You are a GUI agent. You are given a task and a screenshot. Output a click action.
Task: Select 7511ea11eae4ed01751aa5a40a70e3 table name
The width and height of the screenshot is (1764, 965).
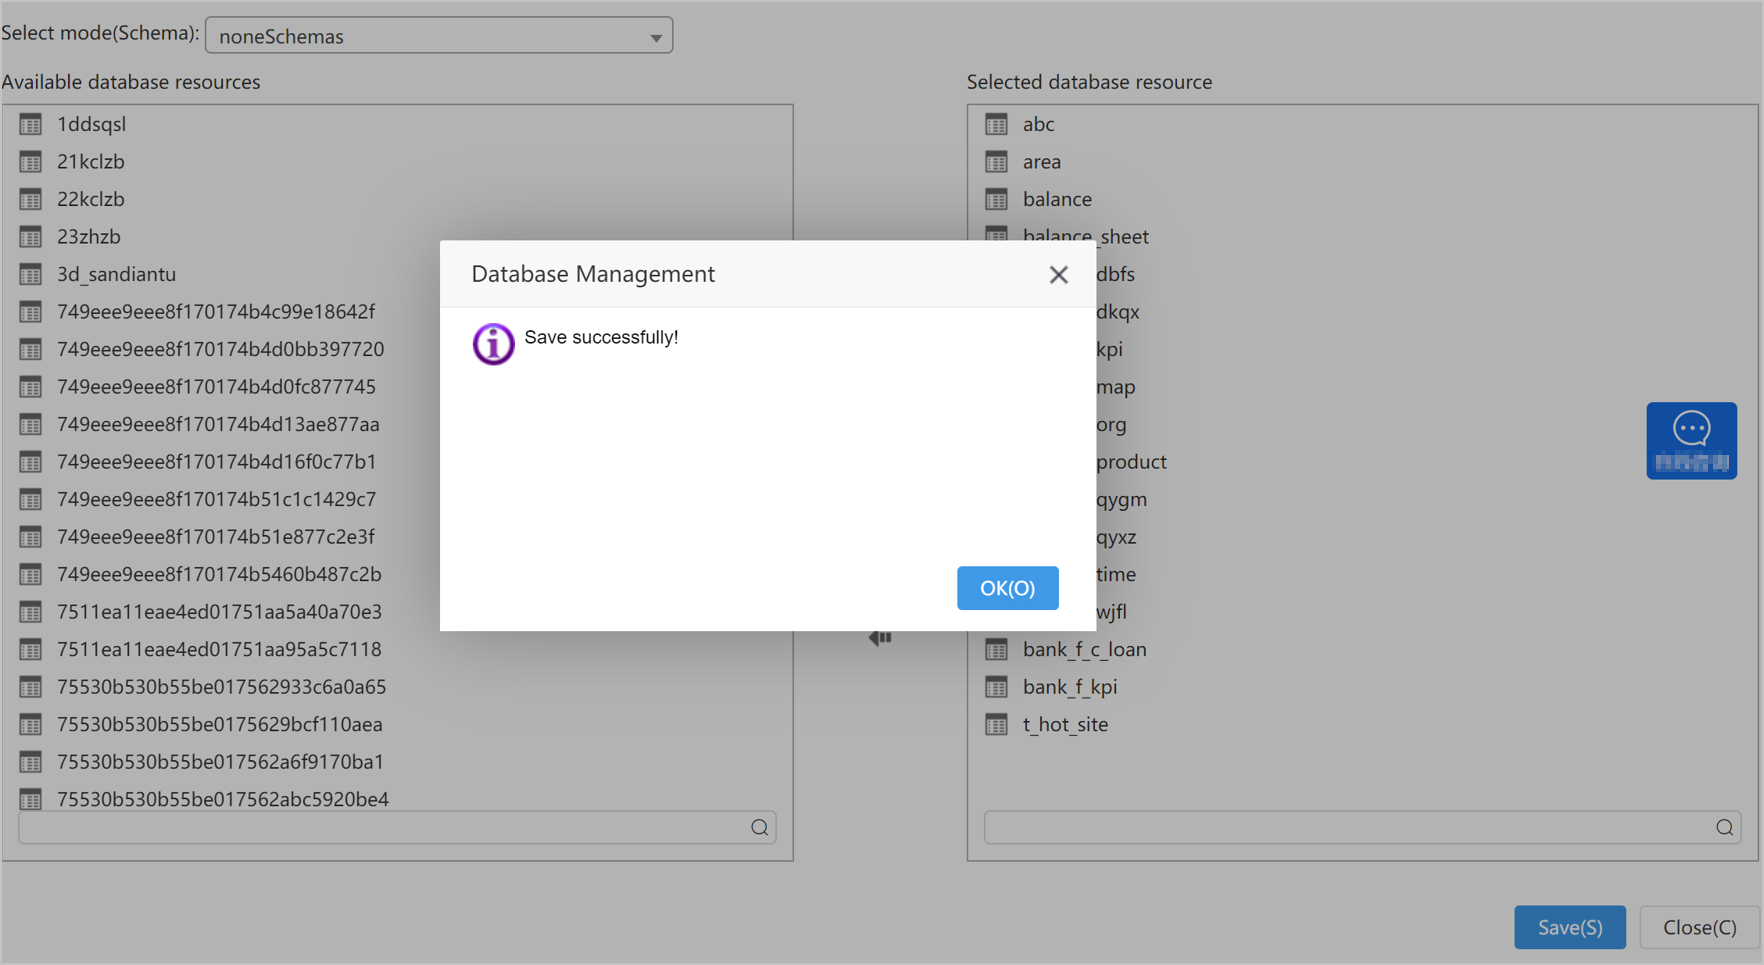pyautogui.click(x=219, y=611)
